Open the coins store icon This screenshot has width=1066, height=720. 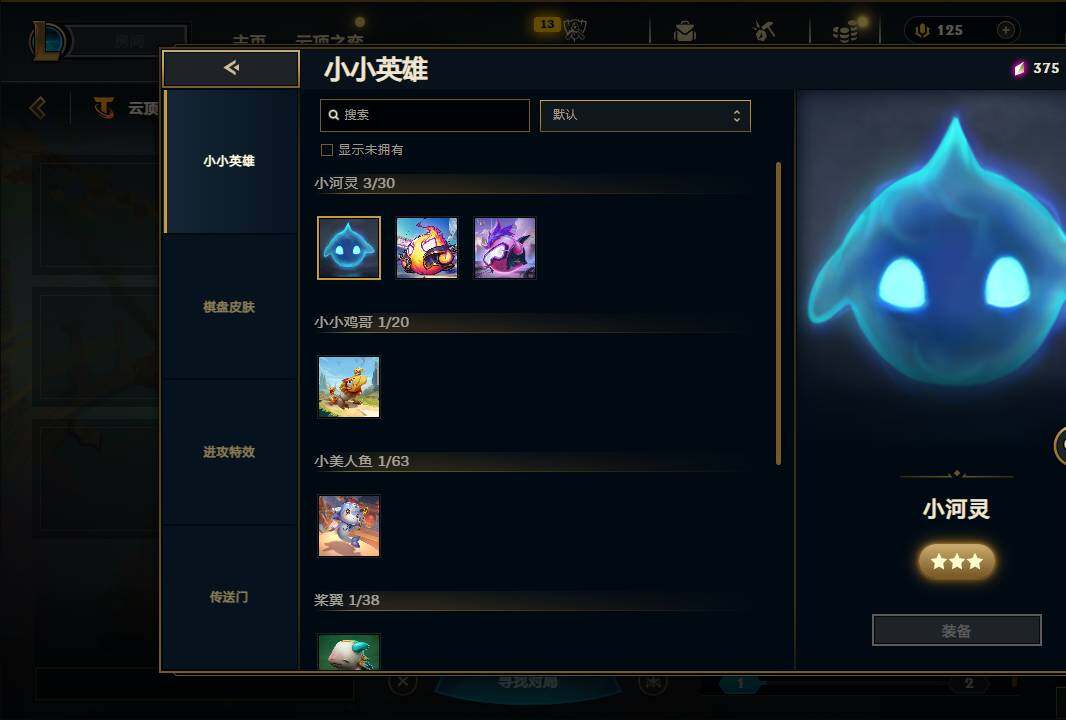(x=845, y=31)
